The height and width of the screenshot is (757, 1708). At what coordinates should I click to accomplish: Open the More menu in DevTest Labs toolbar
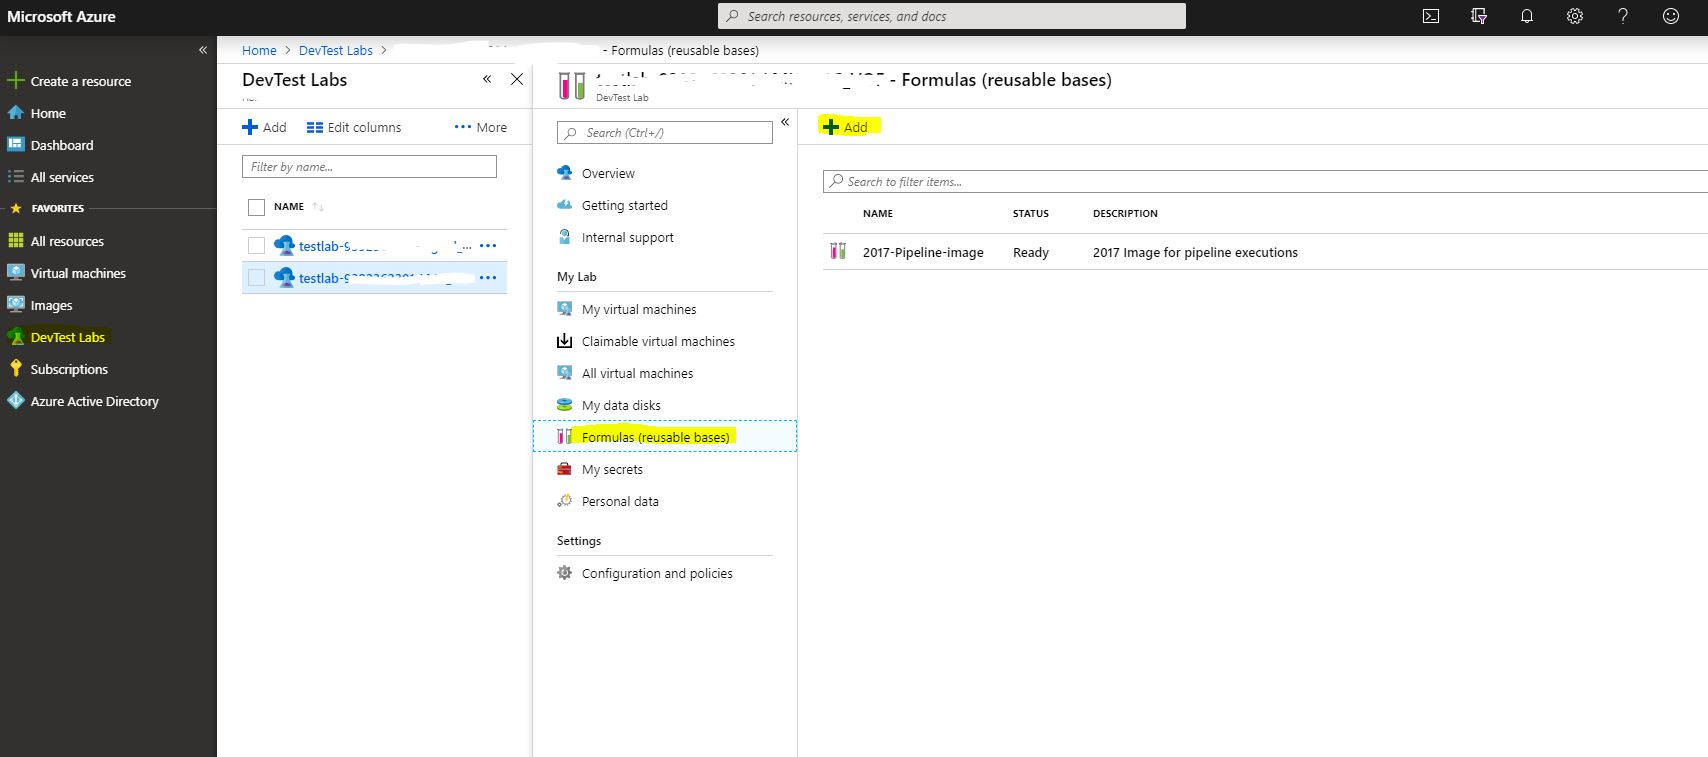480,127
